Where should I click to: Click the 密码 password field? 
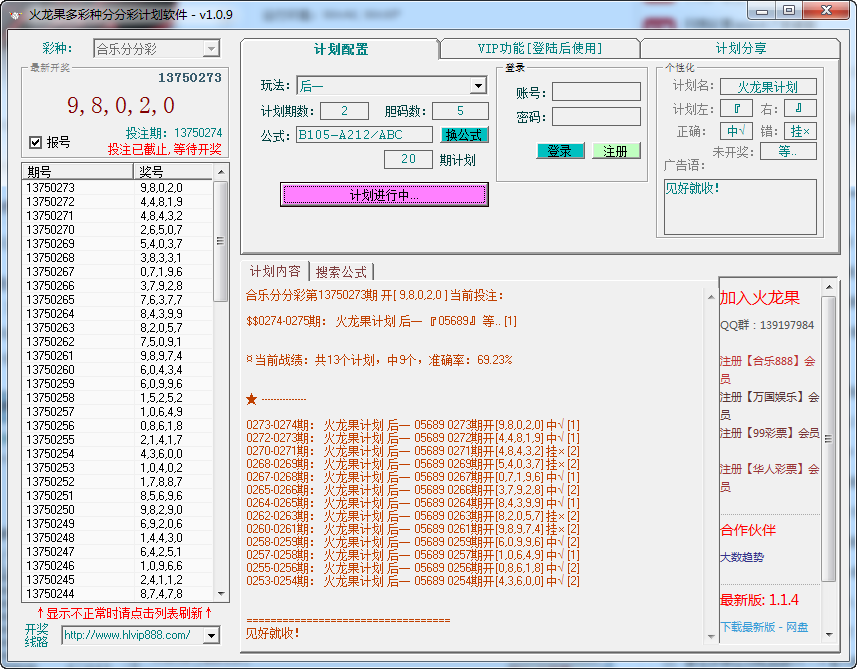pyautogui.click(x=596, y=116)
